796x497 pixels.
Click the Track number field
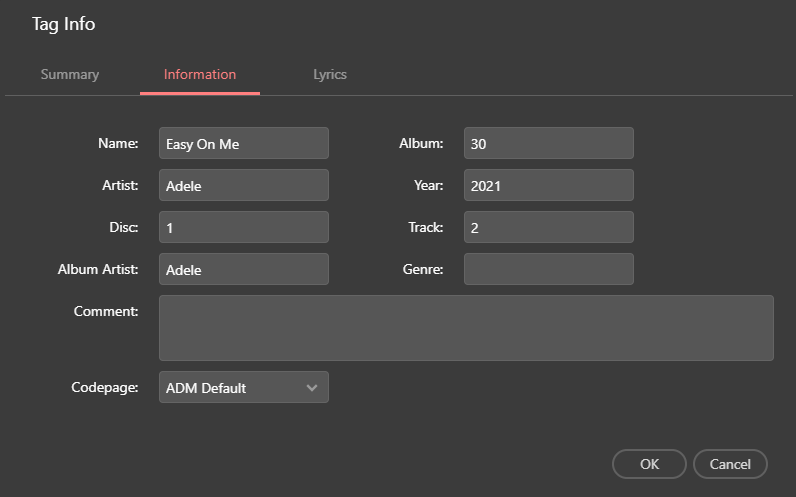tap(549, 227)
